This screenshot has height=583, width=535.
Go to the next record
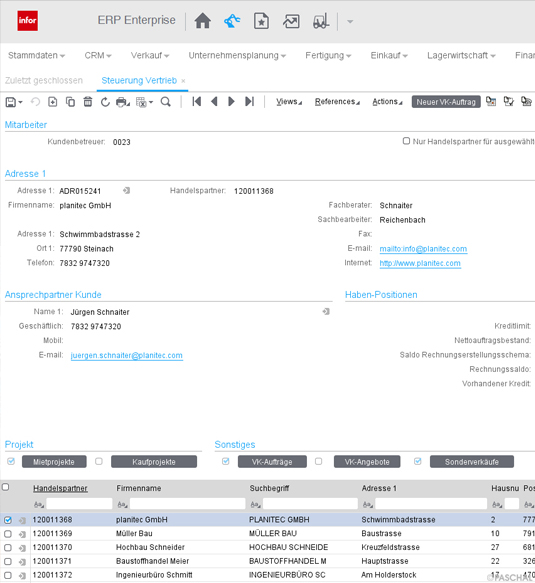click(231, 102)
